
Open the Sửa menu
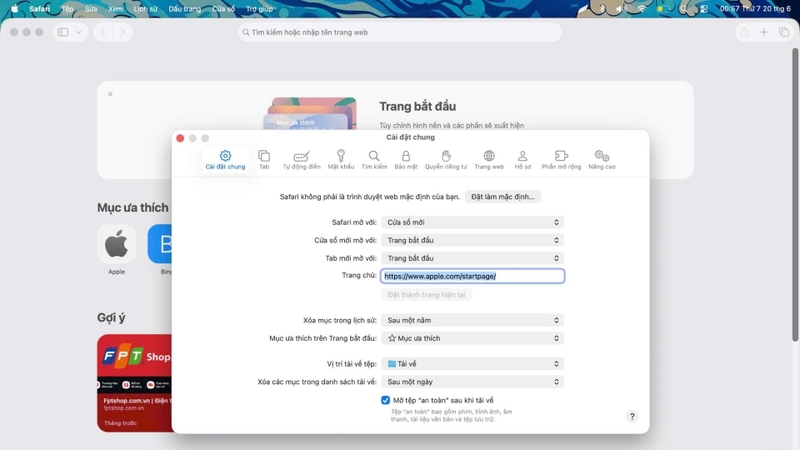point(91,9)
